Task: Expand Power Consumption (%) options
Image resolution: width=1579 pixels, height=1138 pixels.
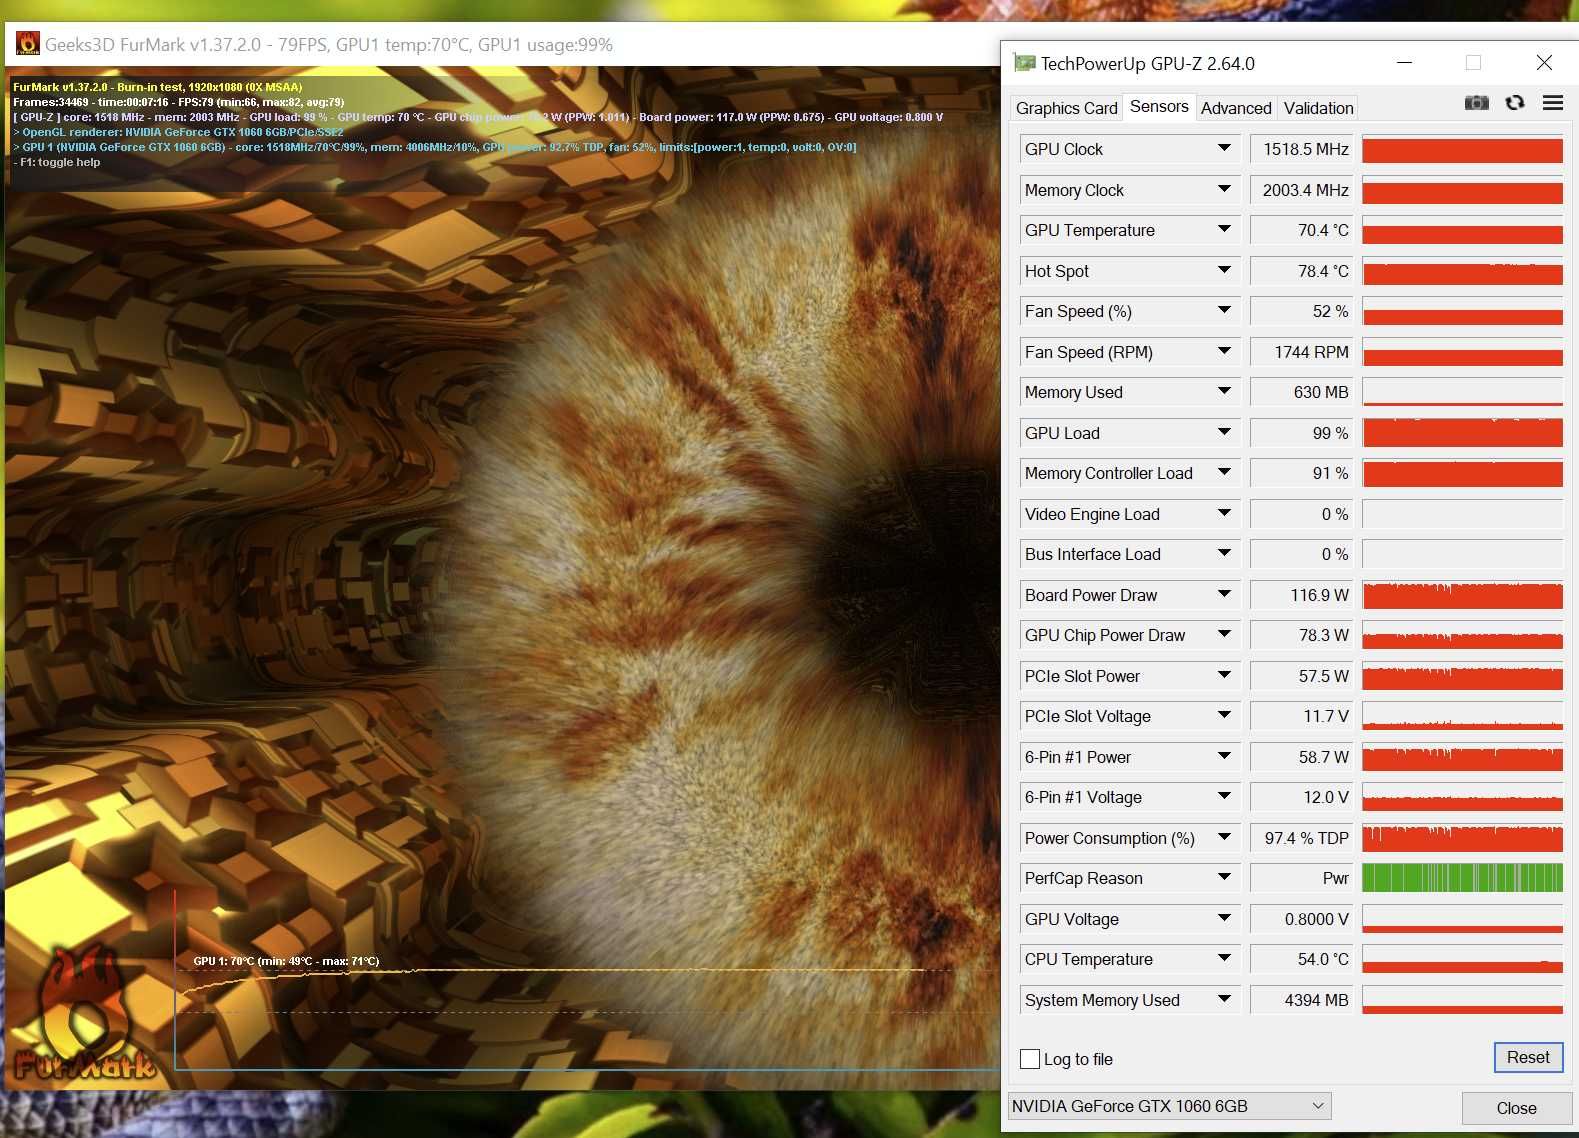Action: pos(1224,837)
